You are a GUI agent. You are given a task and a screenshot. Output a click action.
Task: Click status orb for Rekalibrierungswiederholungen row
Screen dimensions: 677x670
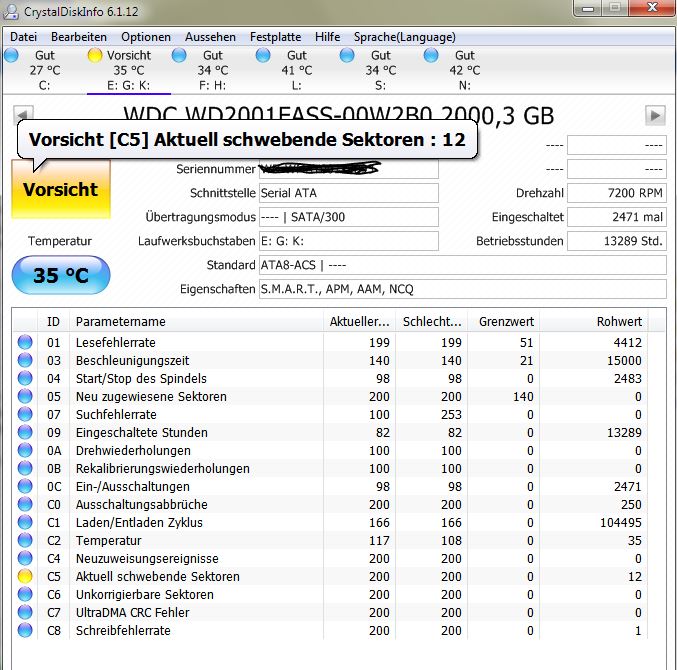coord(25,468)
